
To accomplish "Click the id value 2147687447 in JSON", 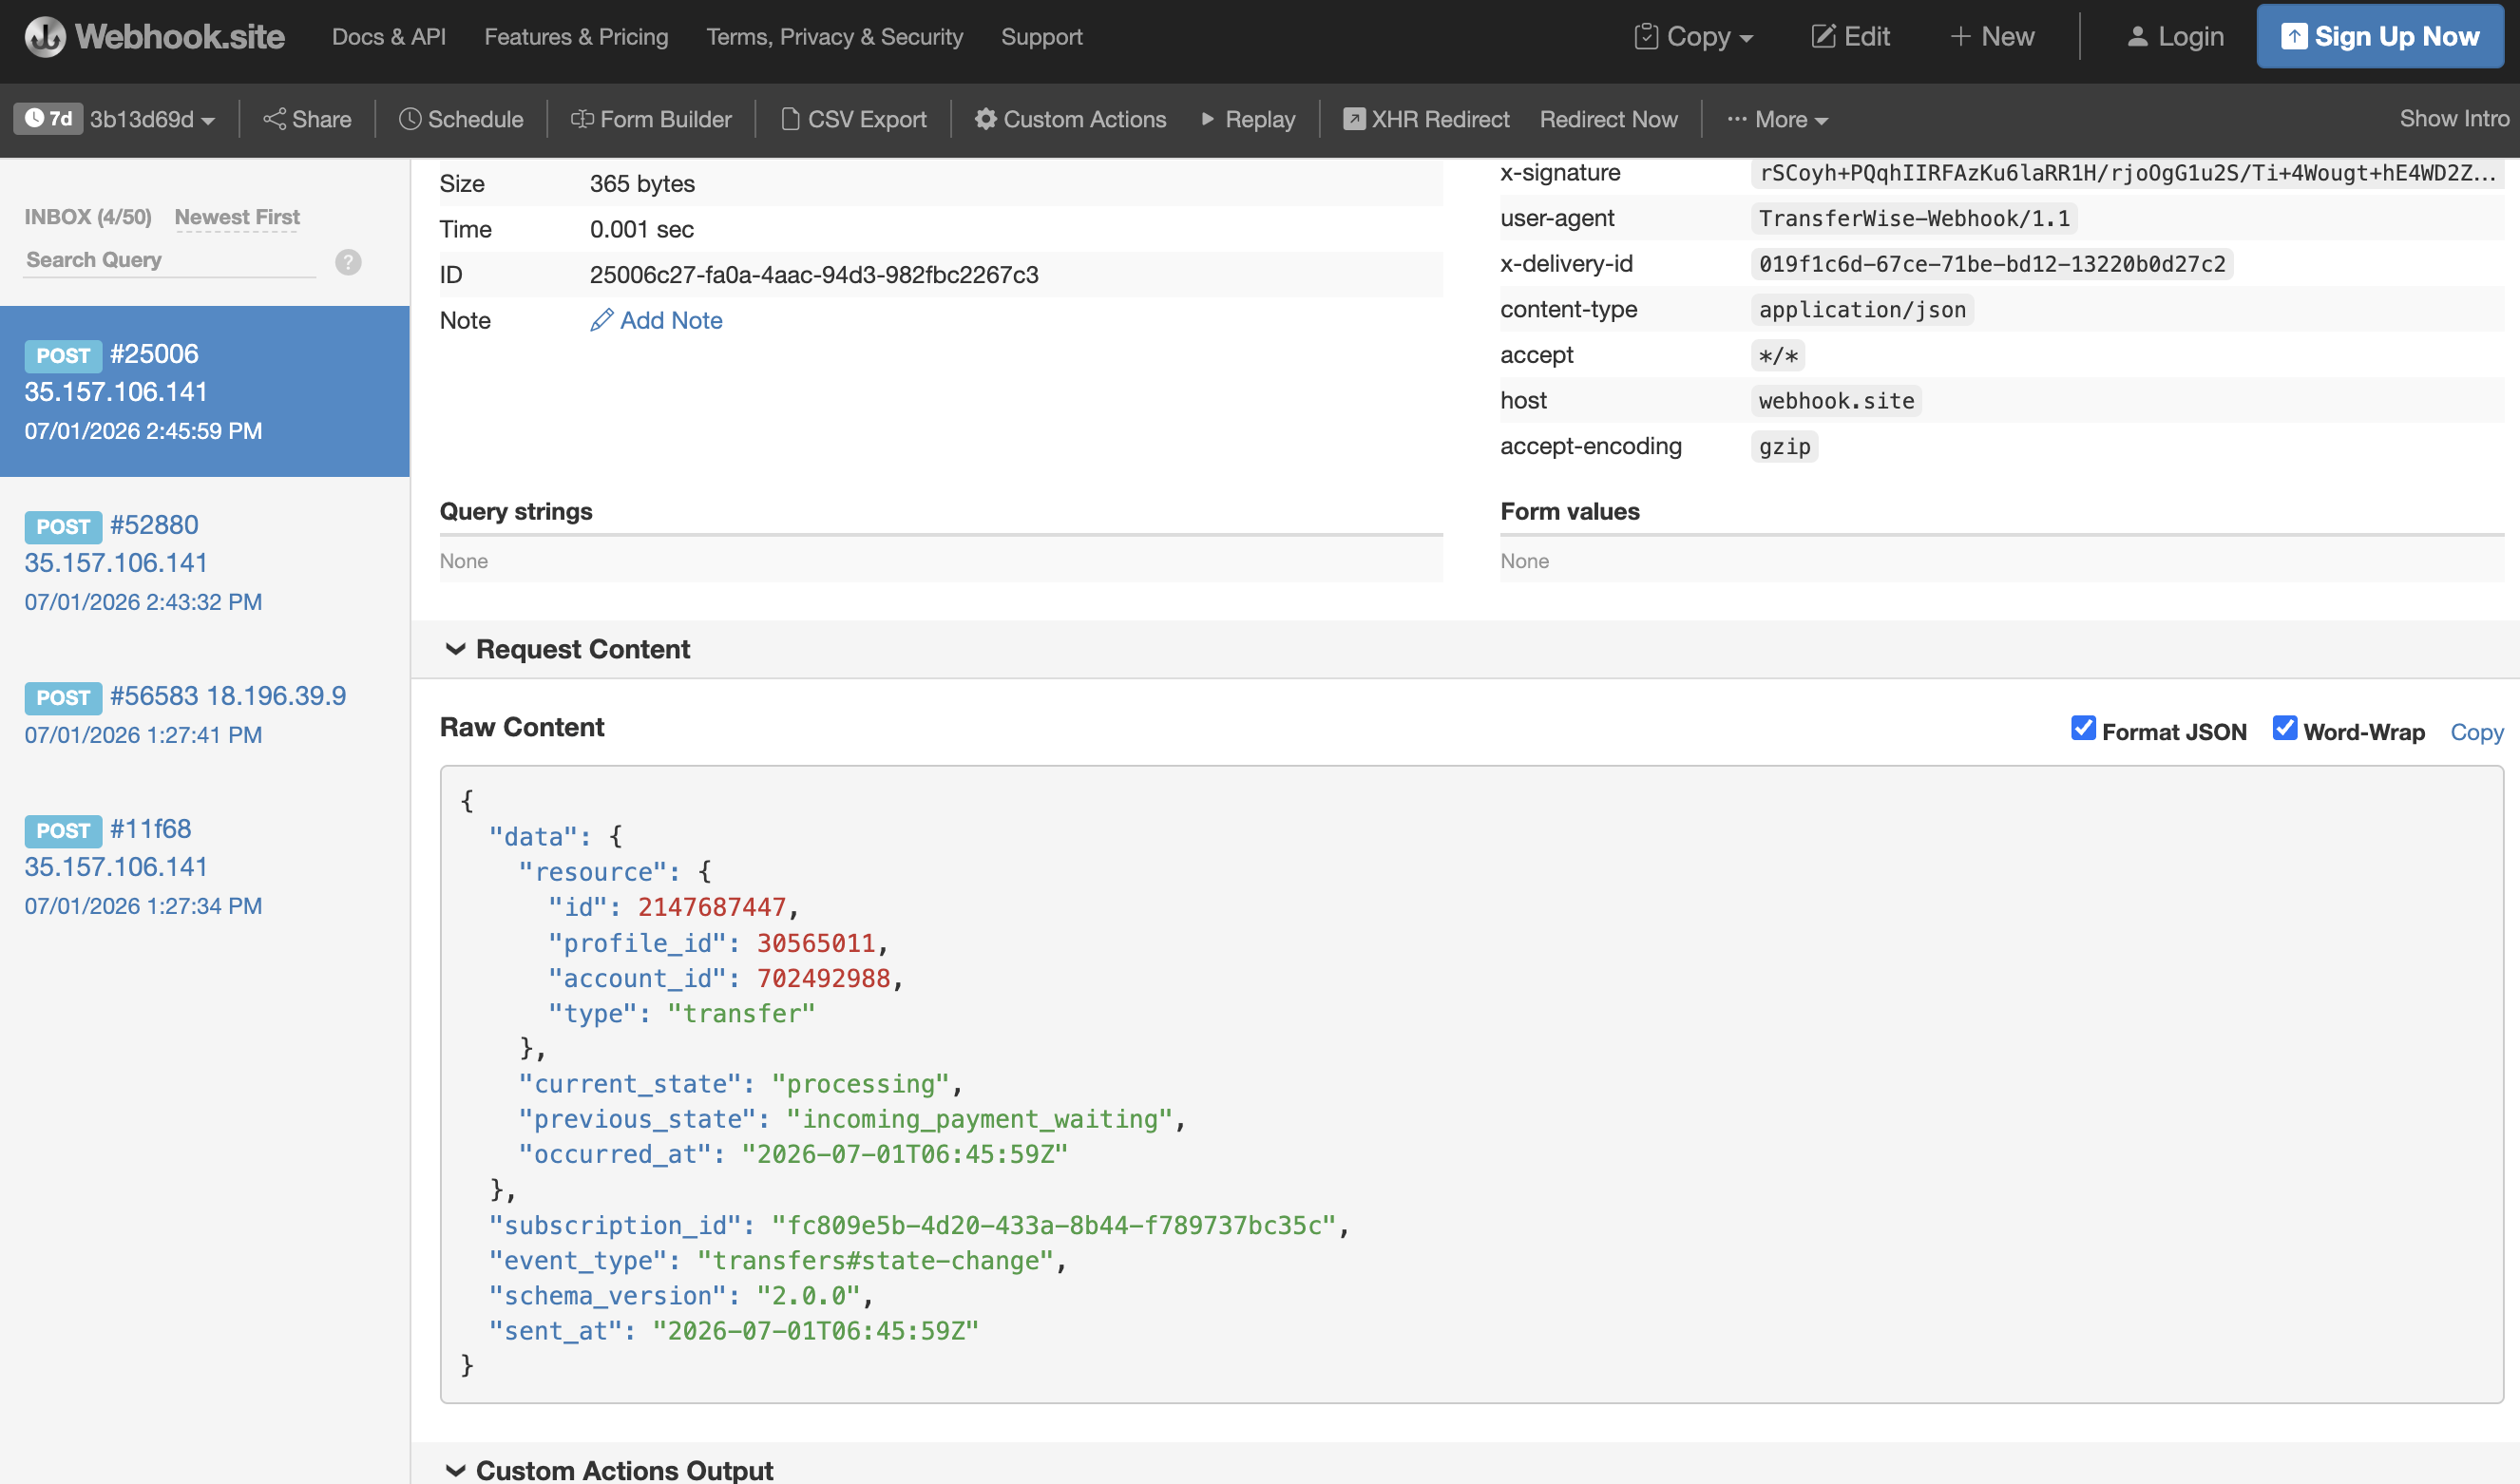I will 712,907.
